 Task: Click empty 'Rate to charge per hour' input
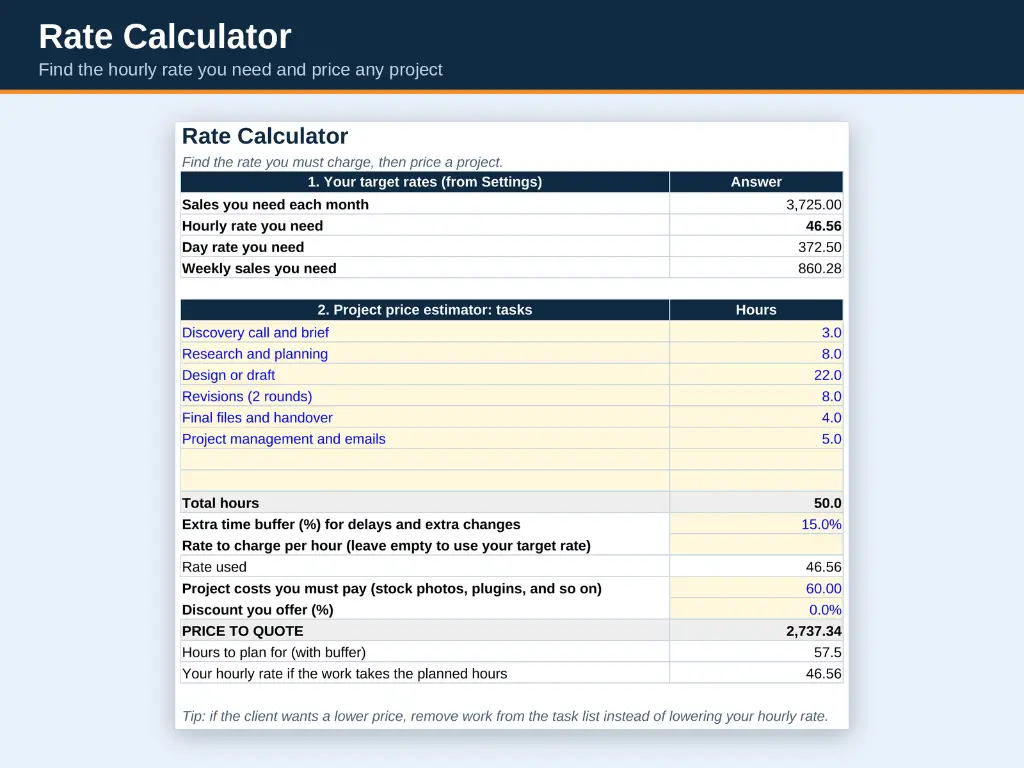pos(756,545)
